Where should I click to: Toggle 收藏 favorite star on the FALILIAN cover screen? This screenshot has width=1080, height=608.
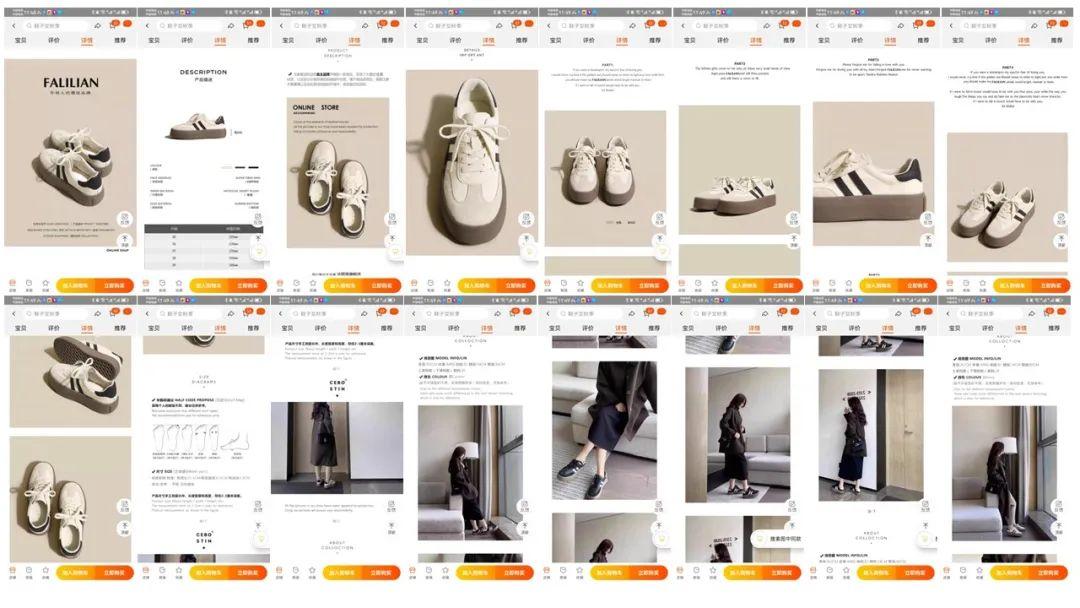click(46, 285)
